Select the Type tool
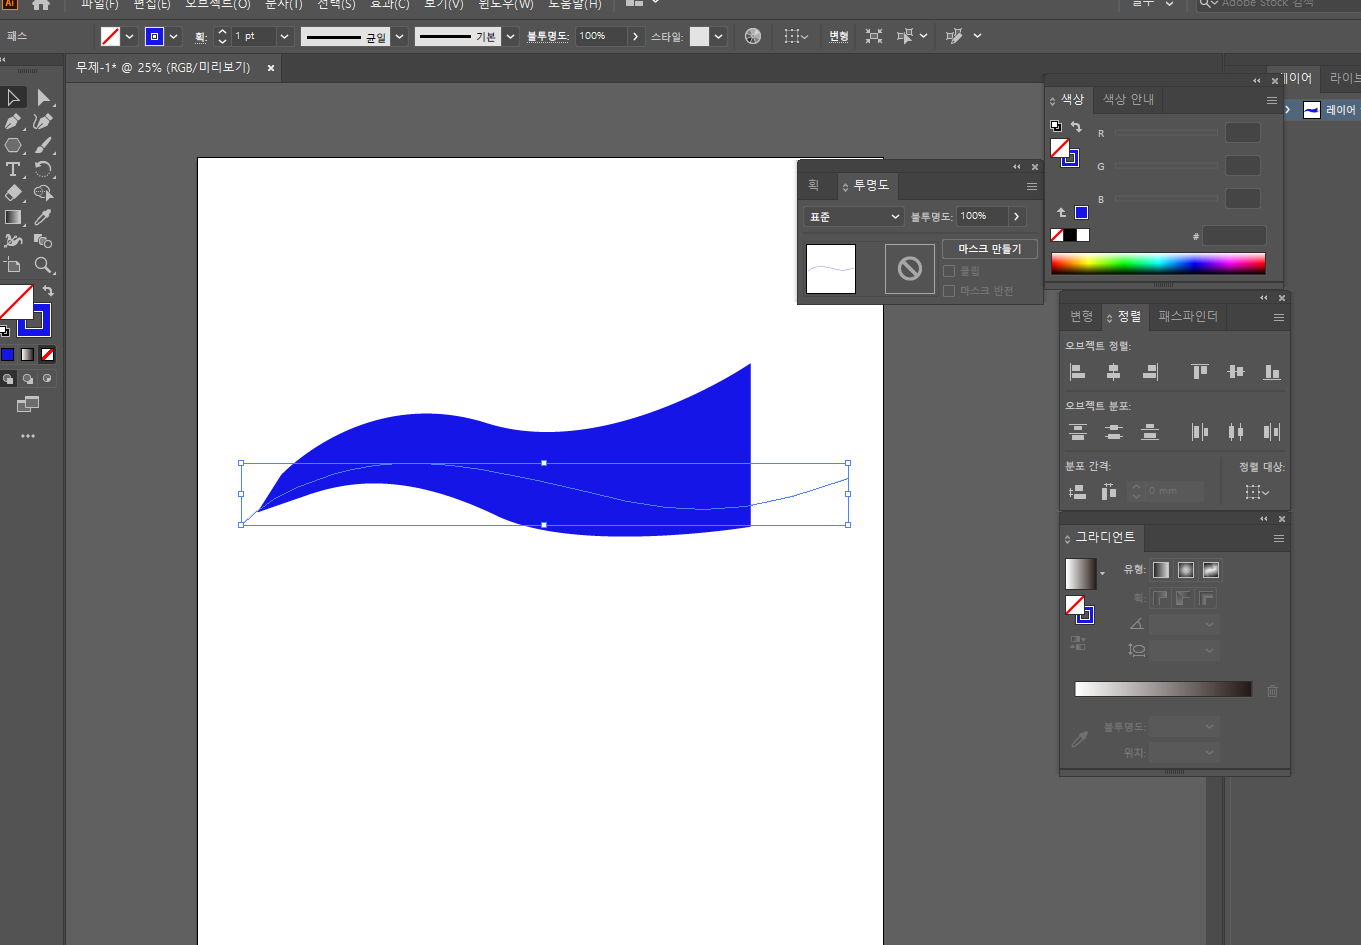The image size is (1361, 945). tap(13, 169)
